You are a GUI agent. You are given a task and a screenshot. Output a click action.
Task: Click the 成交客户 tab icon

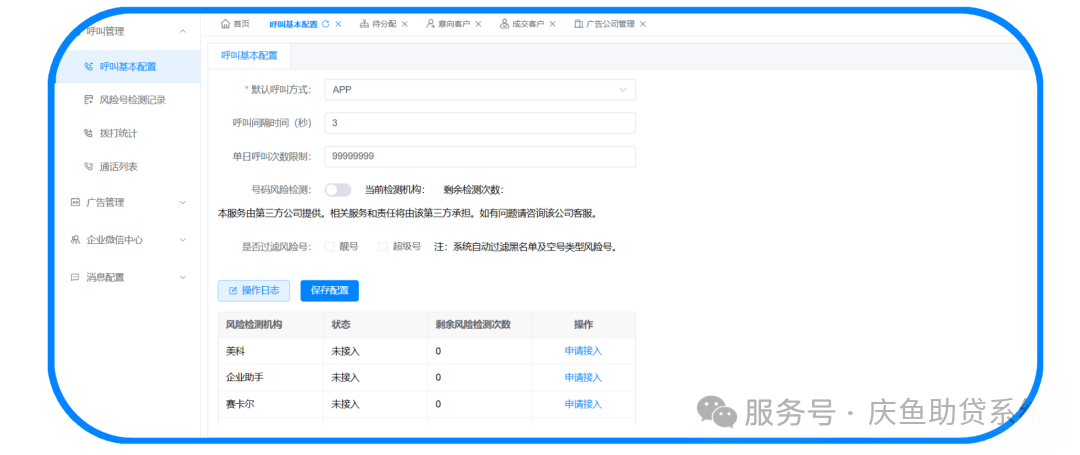coord(505,23)
